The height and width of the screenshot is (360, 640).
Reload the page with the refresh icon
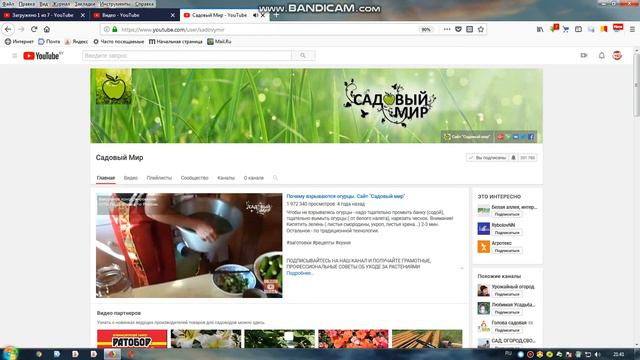[34, 29]
